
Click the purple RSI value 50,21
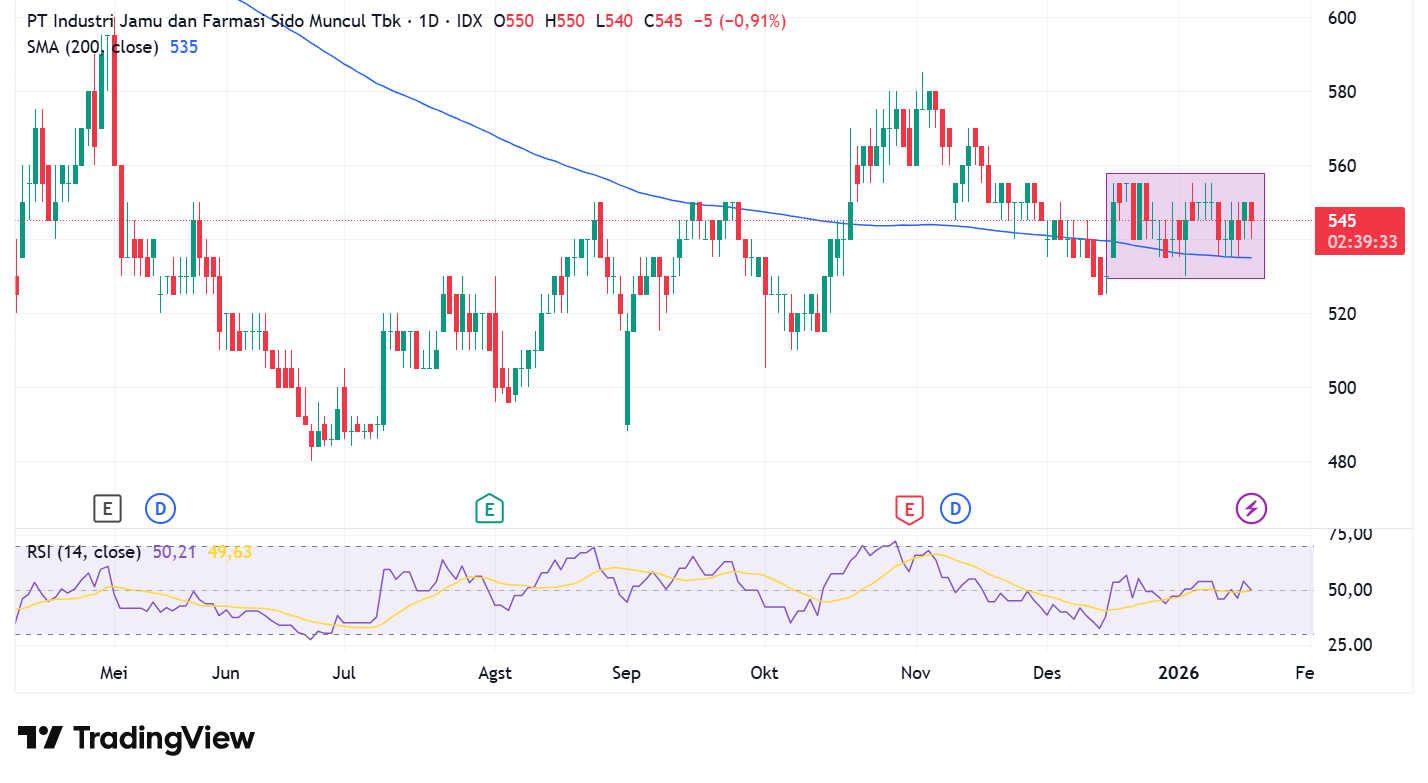pyautogui.click(x=175, y=550)
